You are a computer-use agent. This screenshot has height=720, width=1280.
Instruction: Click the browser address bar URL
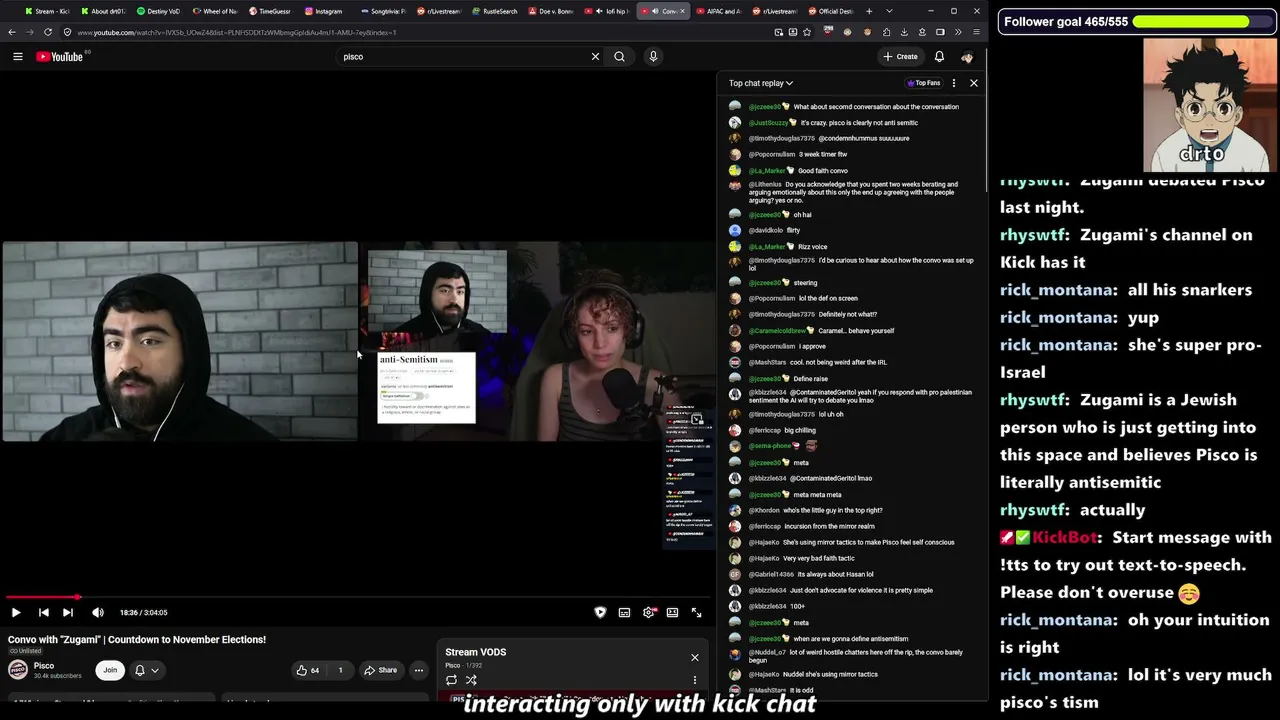coord(237,32)
